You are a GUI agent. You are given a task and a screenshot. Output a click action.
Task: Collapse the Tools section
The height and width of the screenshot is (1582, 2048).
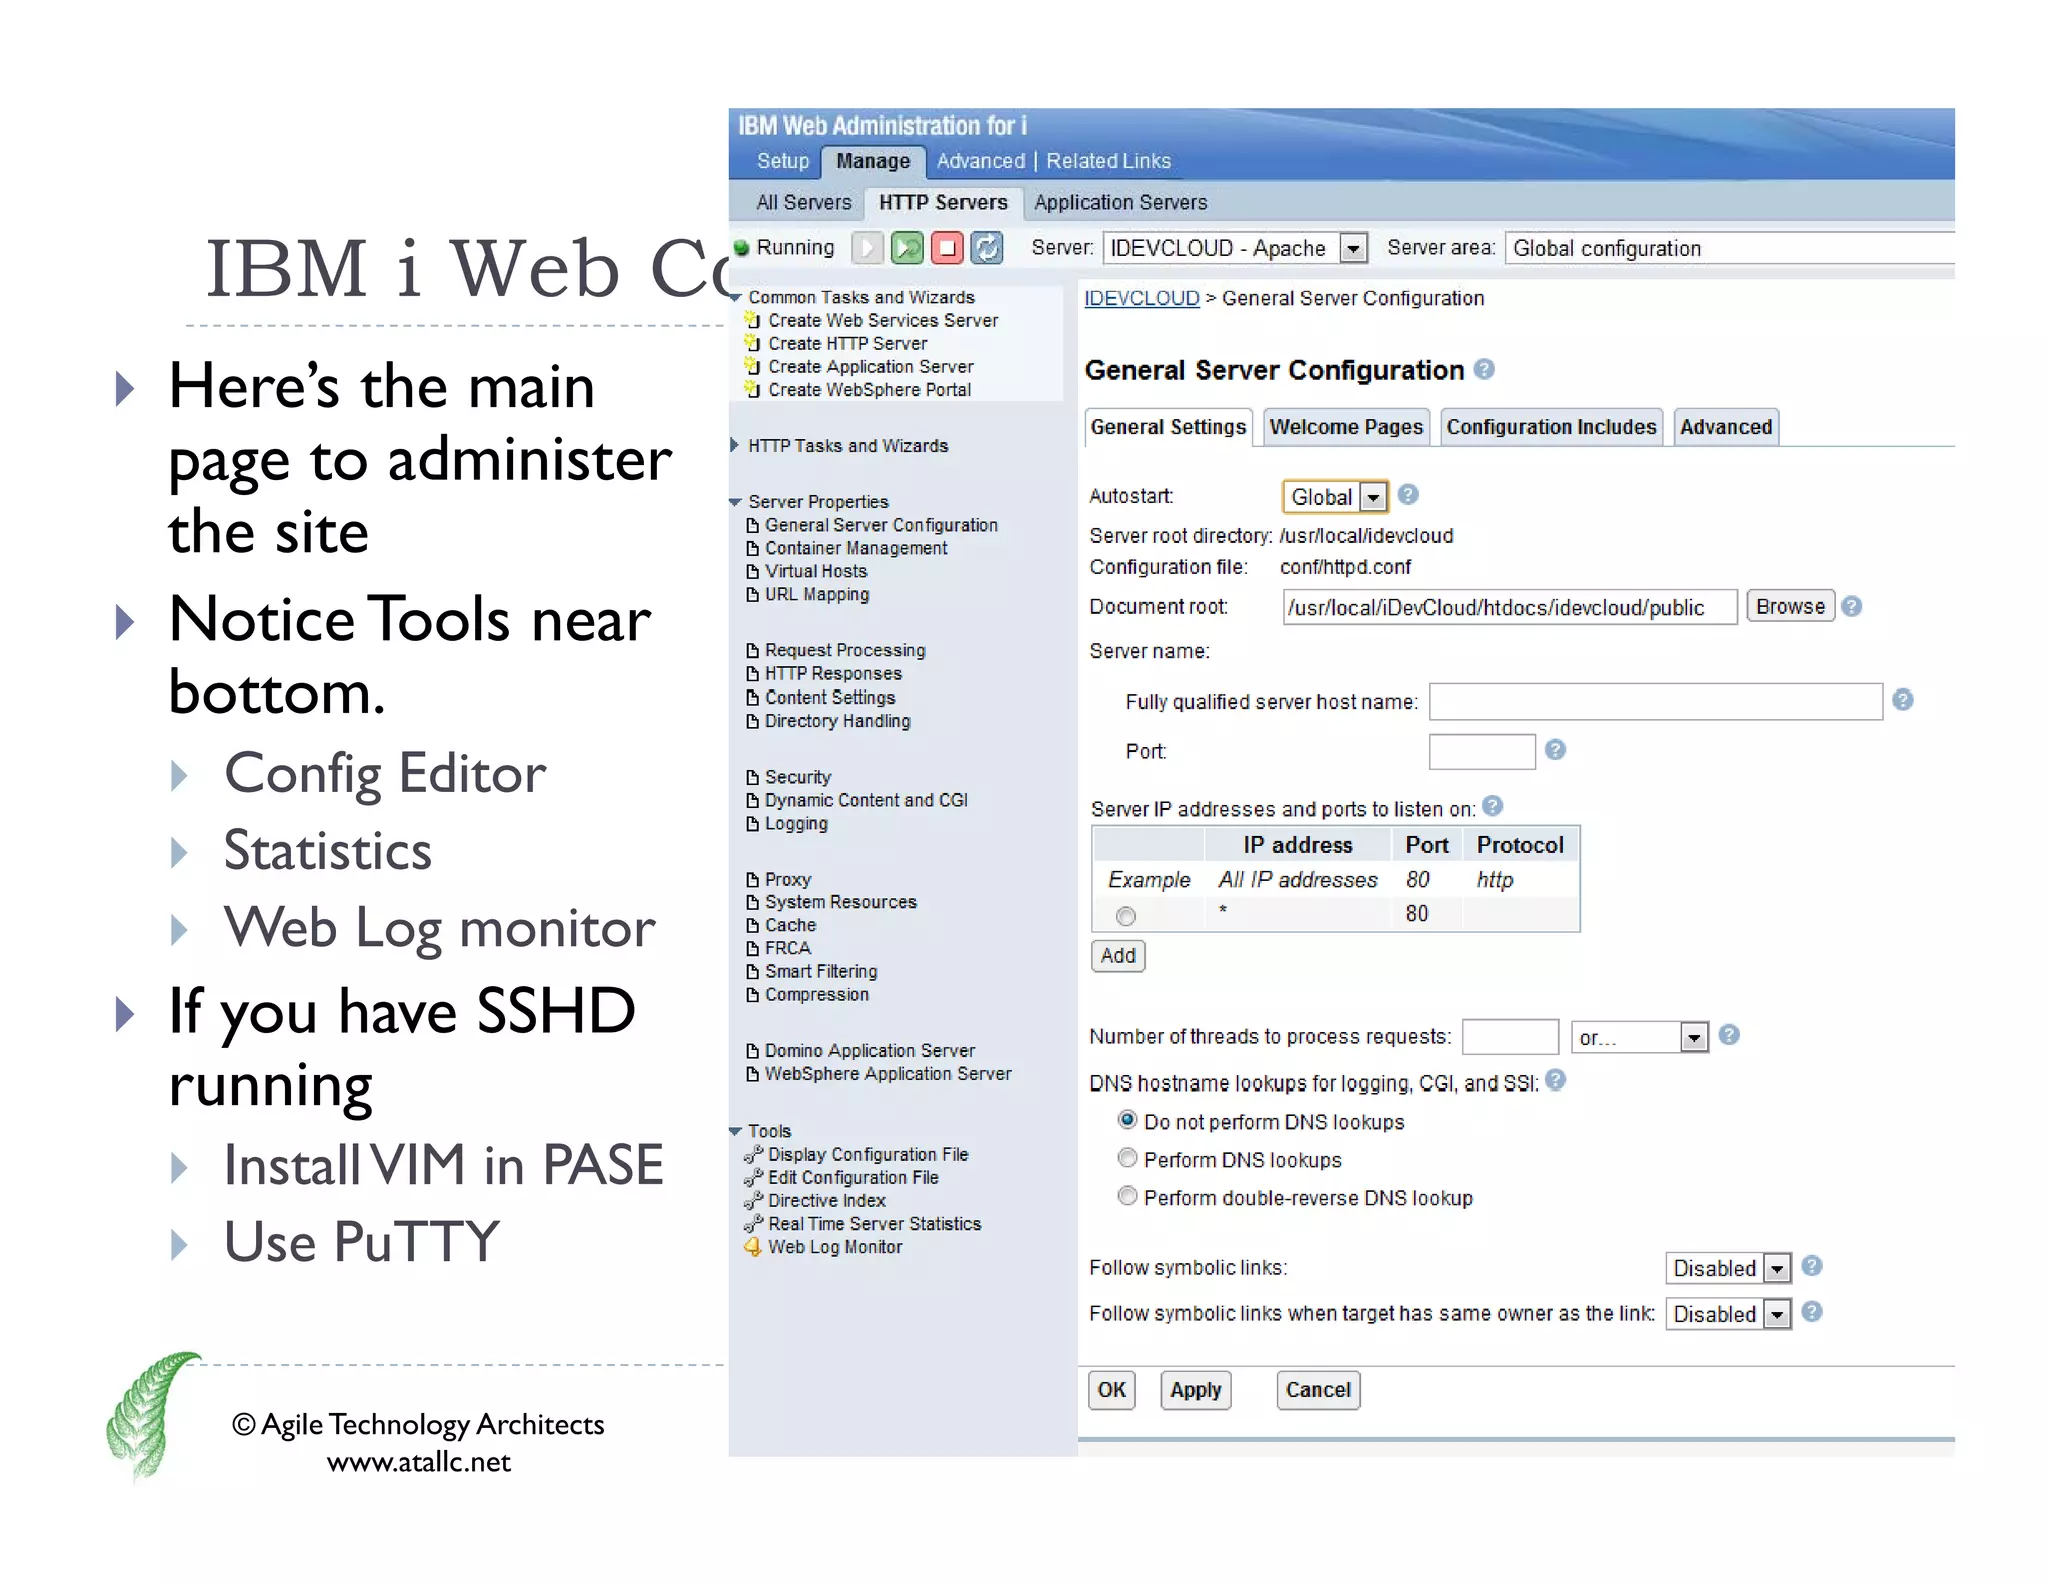pyautogui.click(x=736, y=1131)
